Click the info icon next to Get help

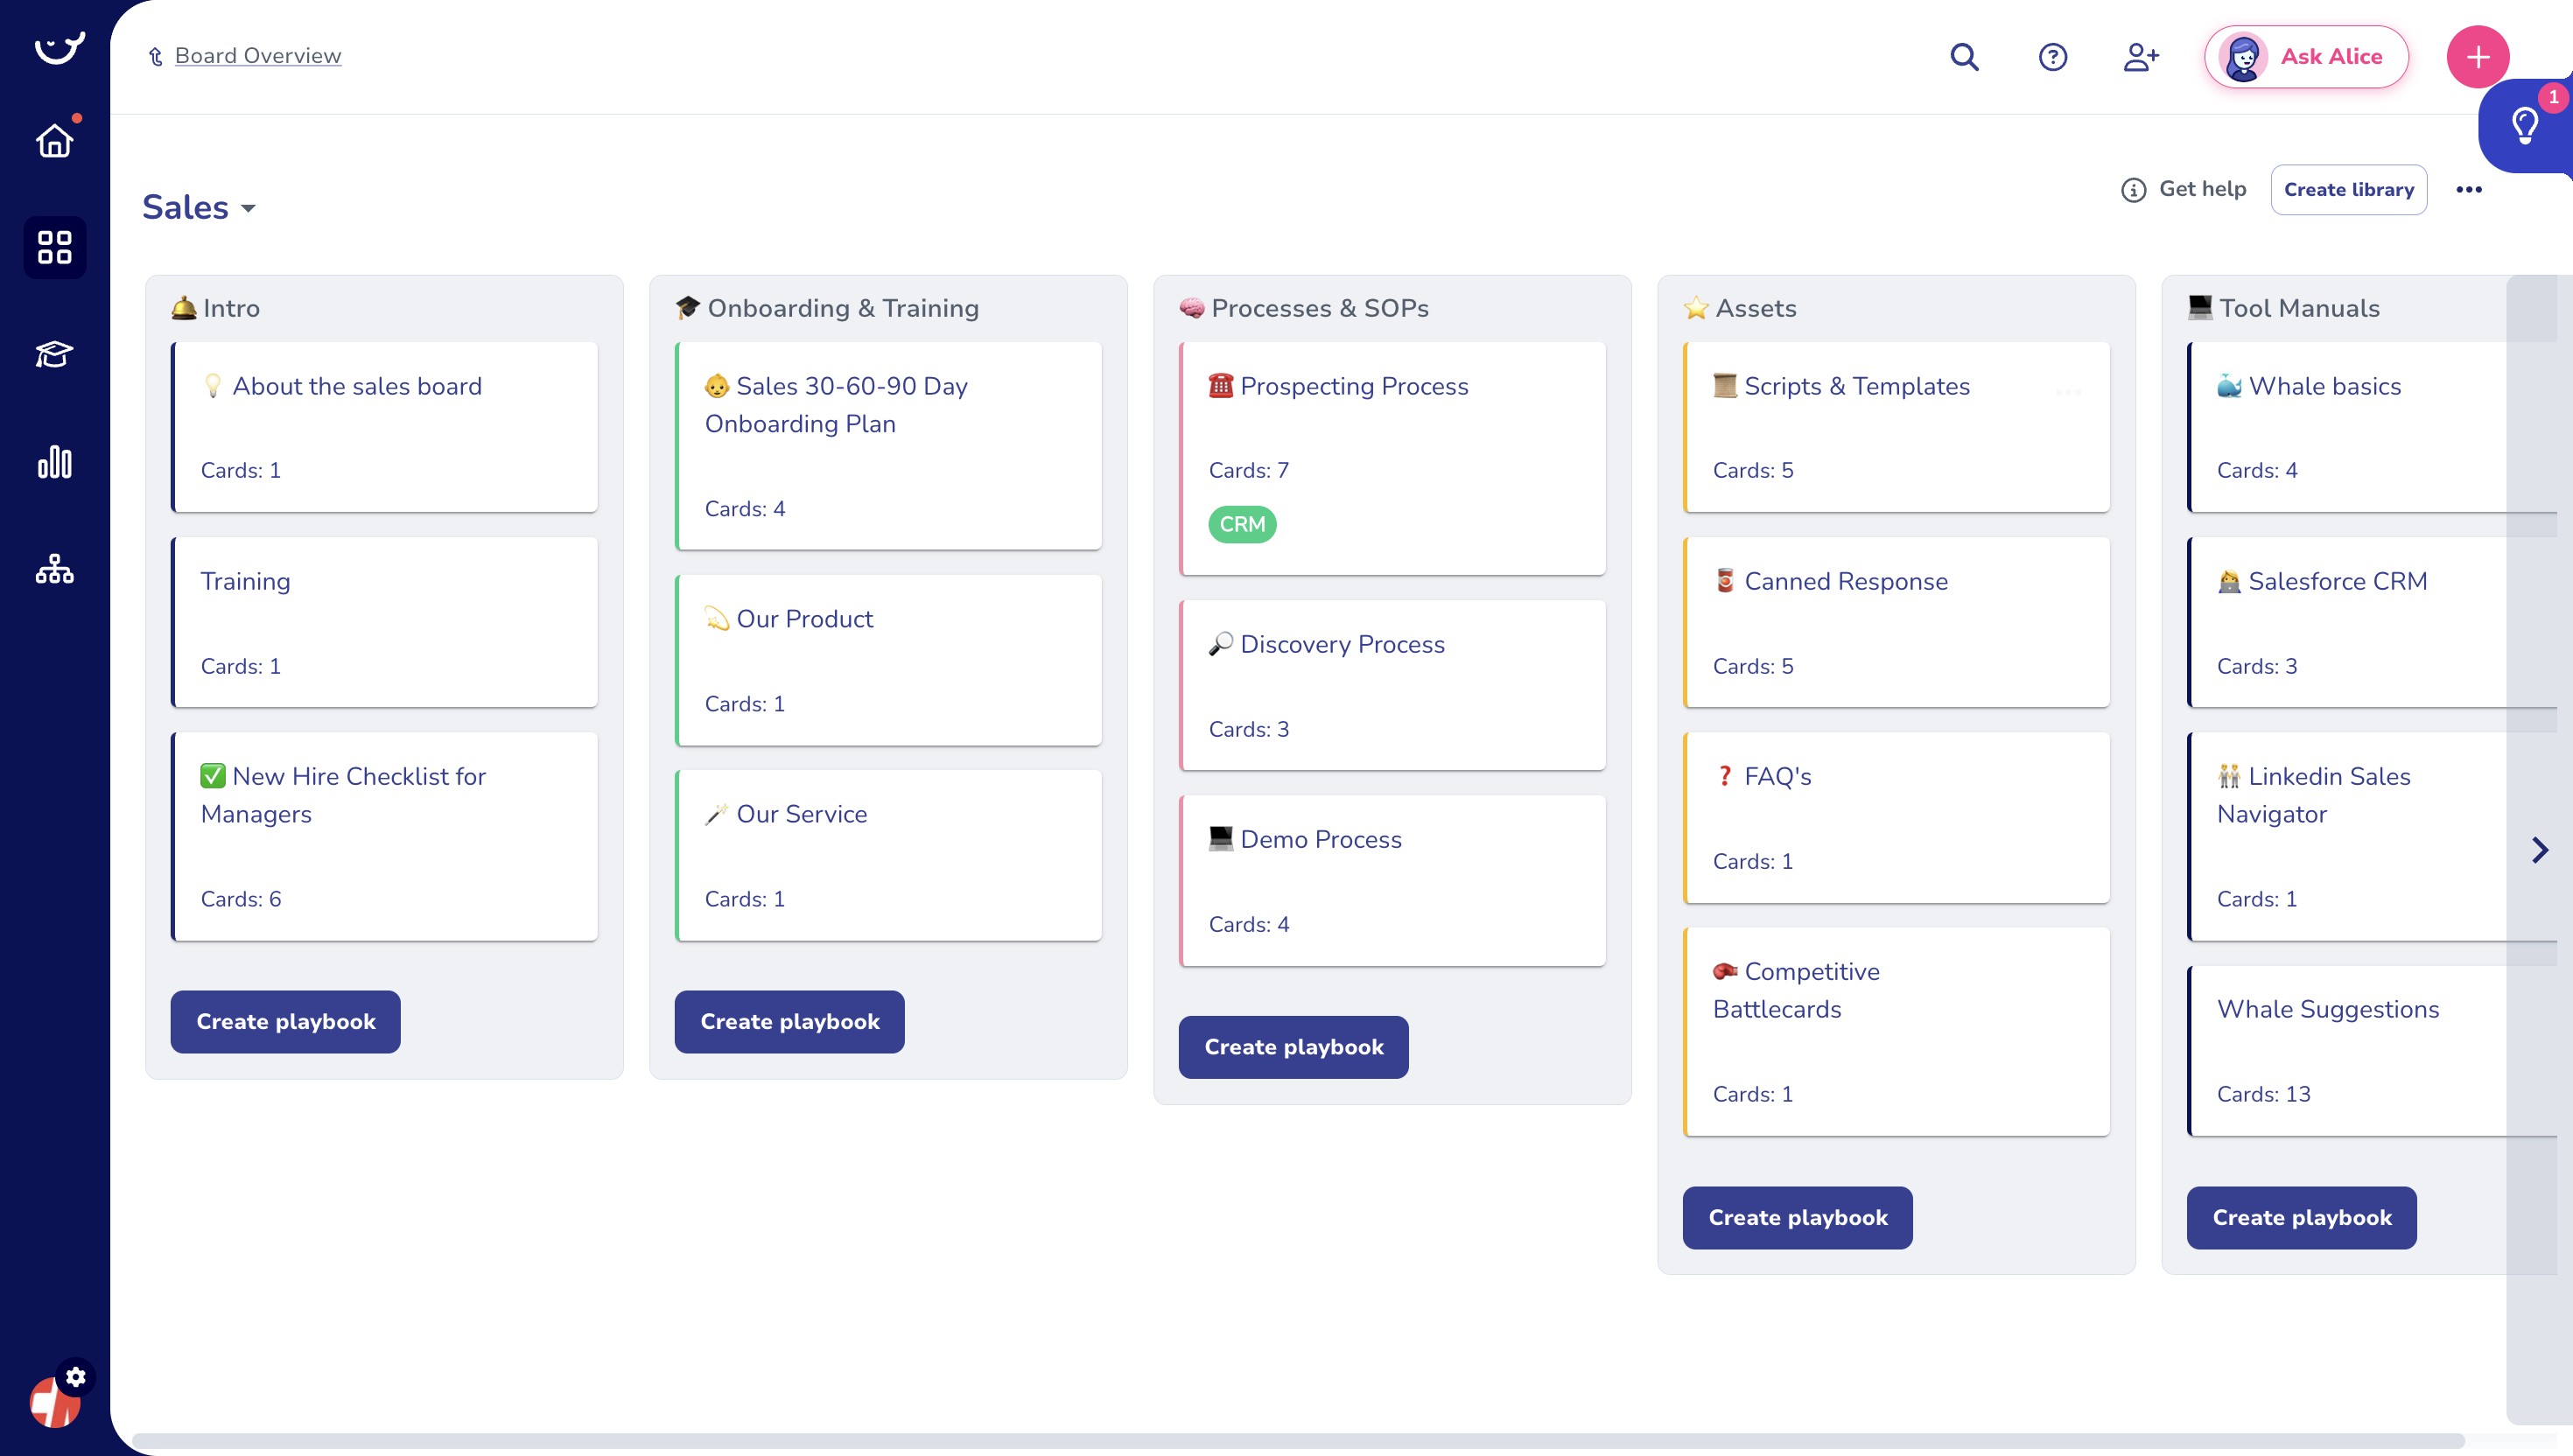[2134, 190]
